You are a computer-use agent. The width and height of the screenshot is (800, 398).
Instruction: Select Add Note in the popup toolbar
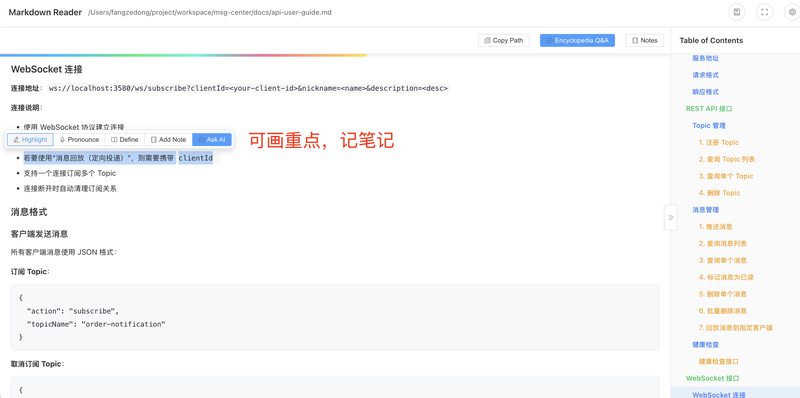click(168, 139)
